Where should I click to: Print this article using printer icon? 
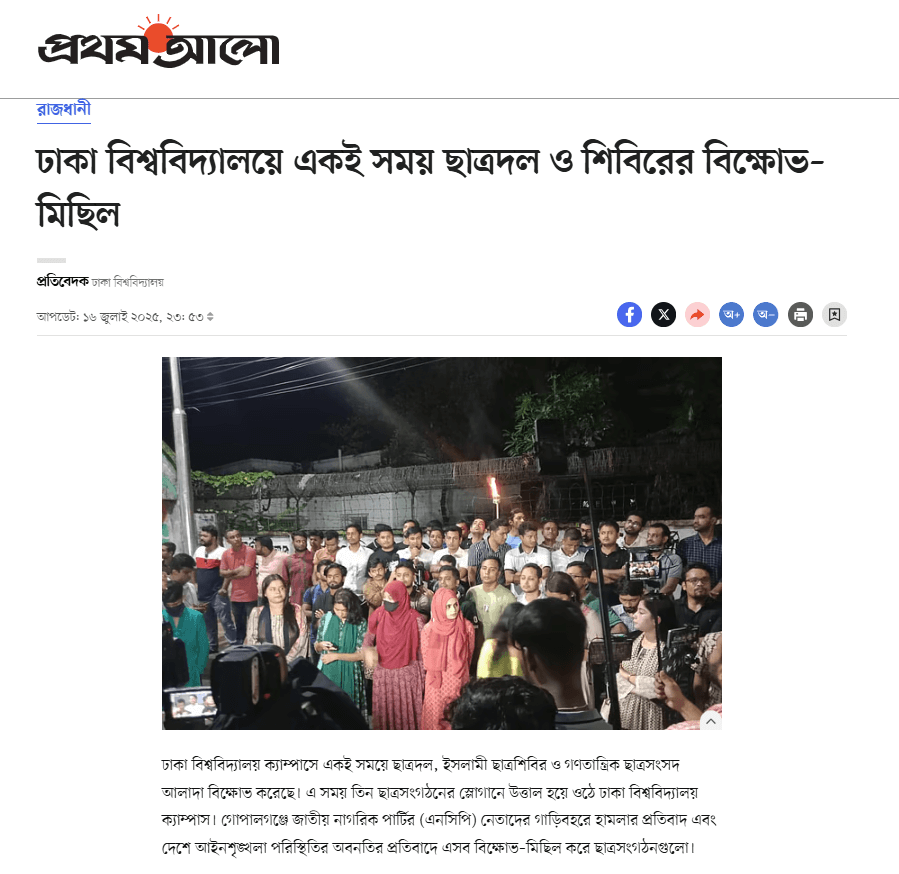[x=800, y=314]
